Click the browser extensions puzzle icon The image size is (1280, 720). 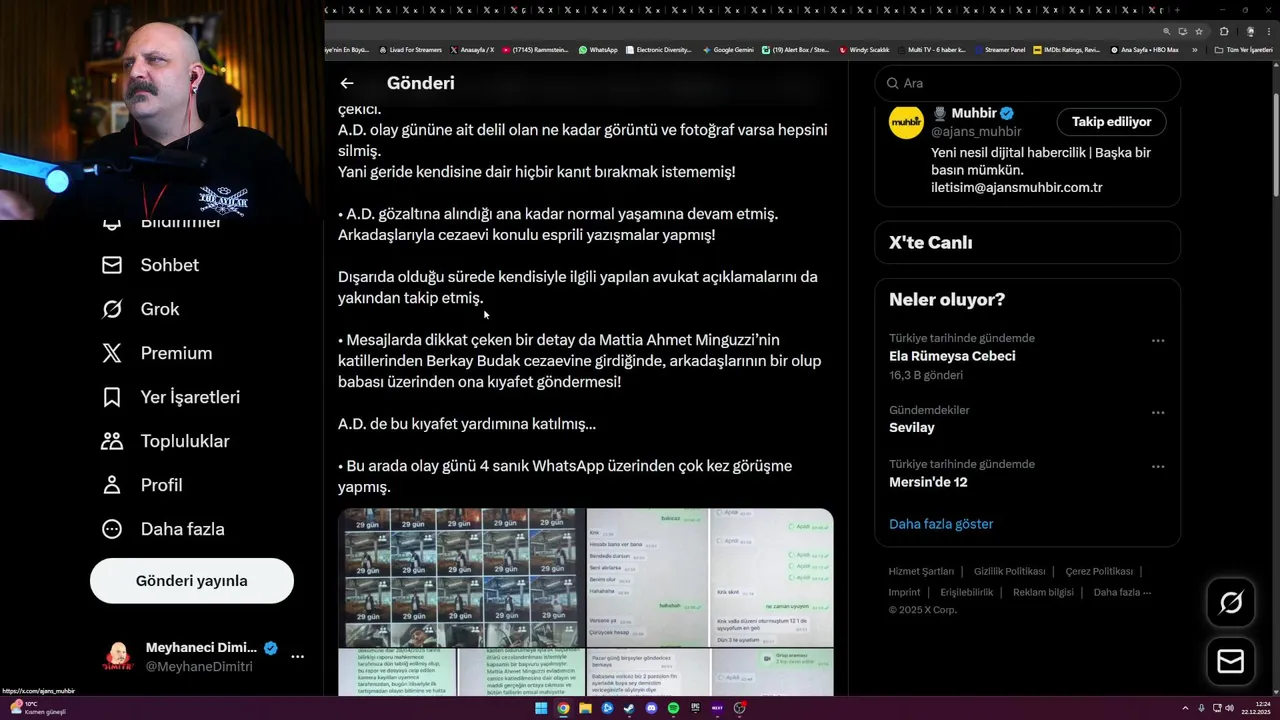click(1224, 31)
